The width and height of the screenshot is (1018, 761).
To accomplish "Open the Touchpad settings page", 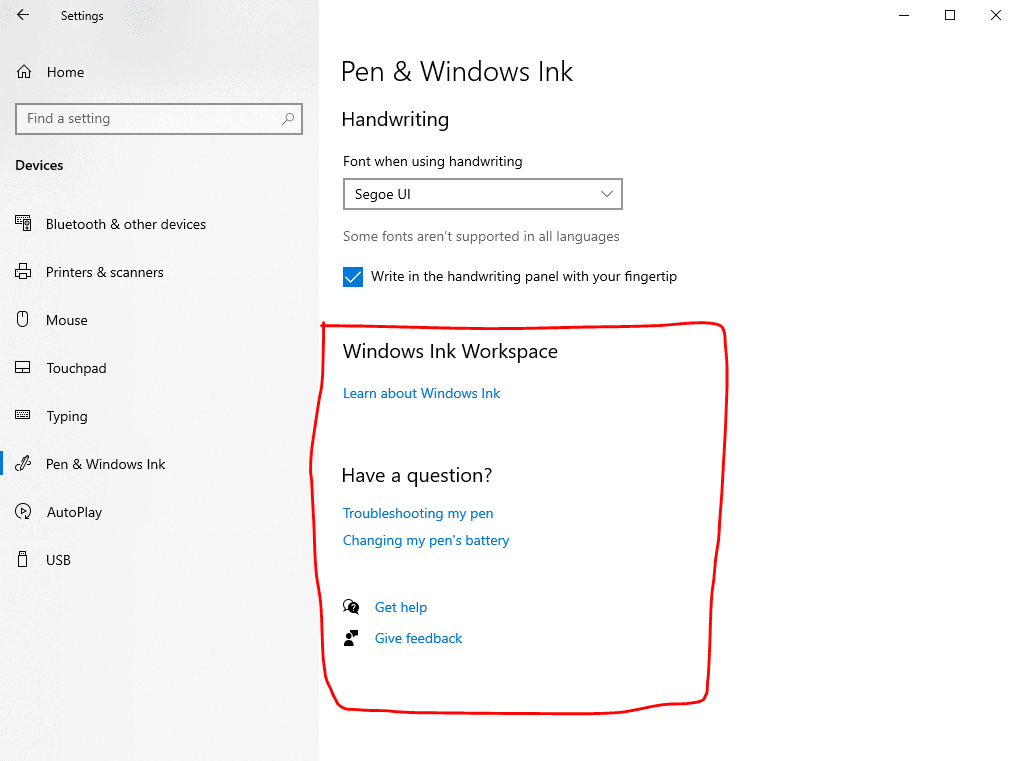I will pos(77,368).
